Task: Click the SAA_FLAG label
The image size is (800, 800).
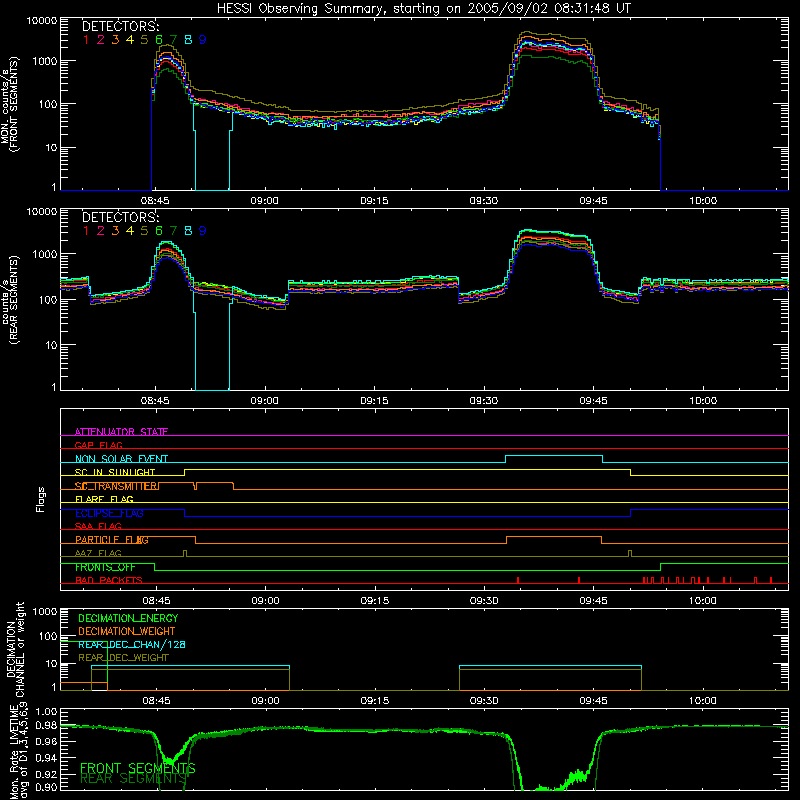Action: [98, 526]
